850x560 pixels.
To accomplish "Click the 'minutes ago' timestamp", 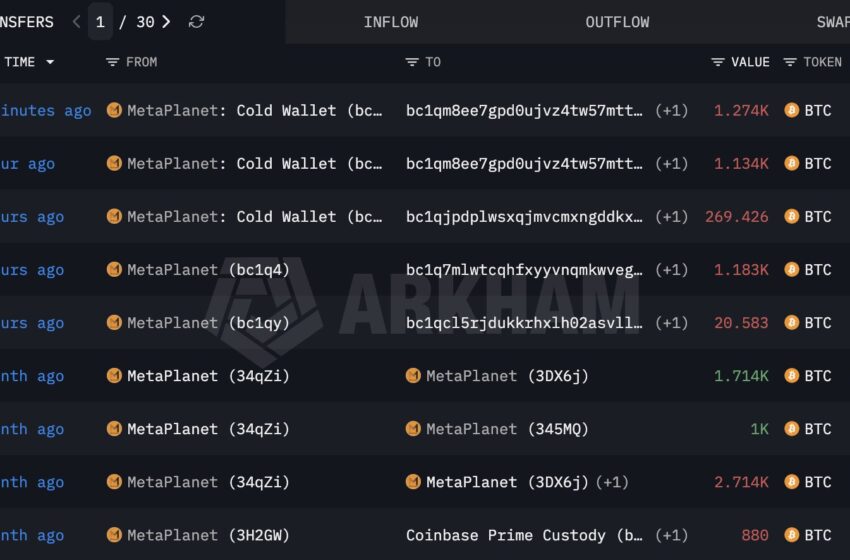I will (46, 111).
